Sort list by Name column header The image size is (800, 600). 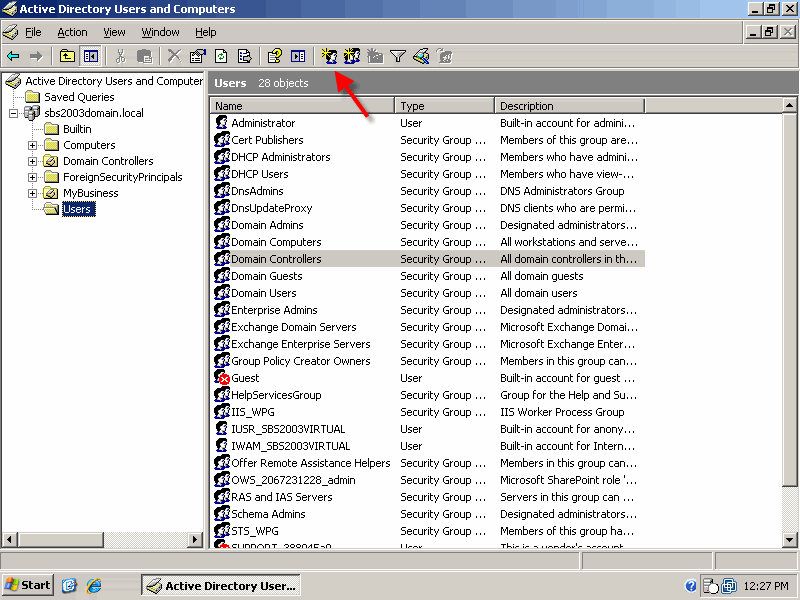pyautogui.click(x=302, y=106)
